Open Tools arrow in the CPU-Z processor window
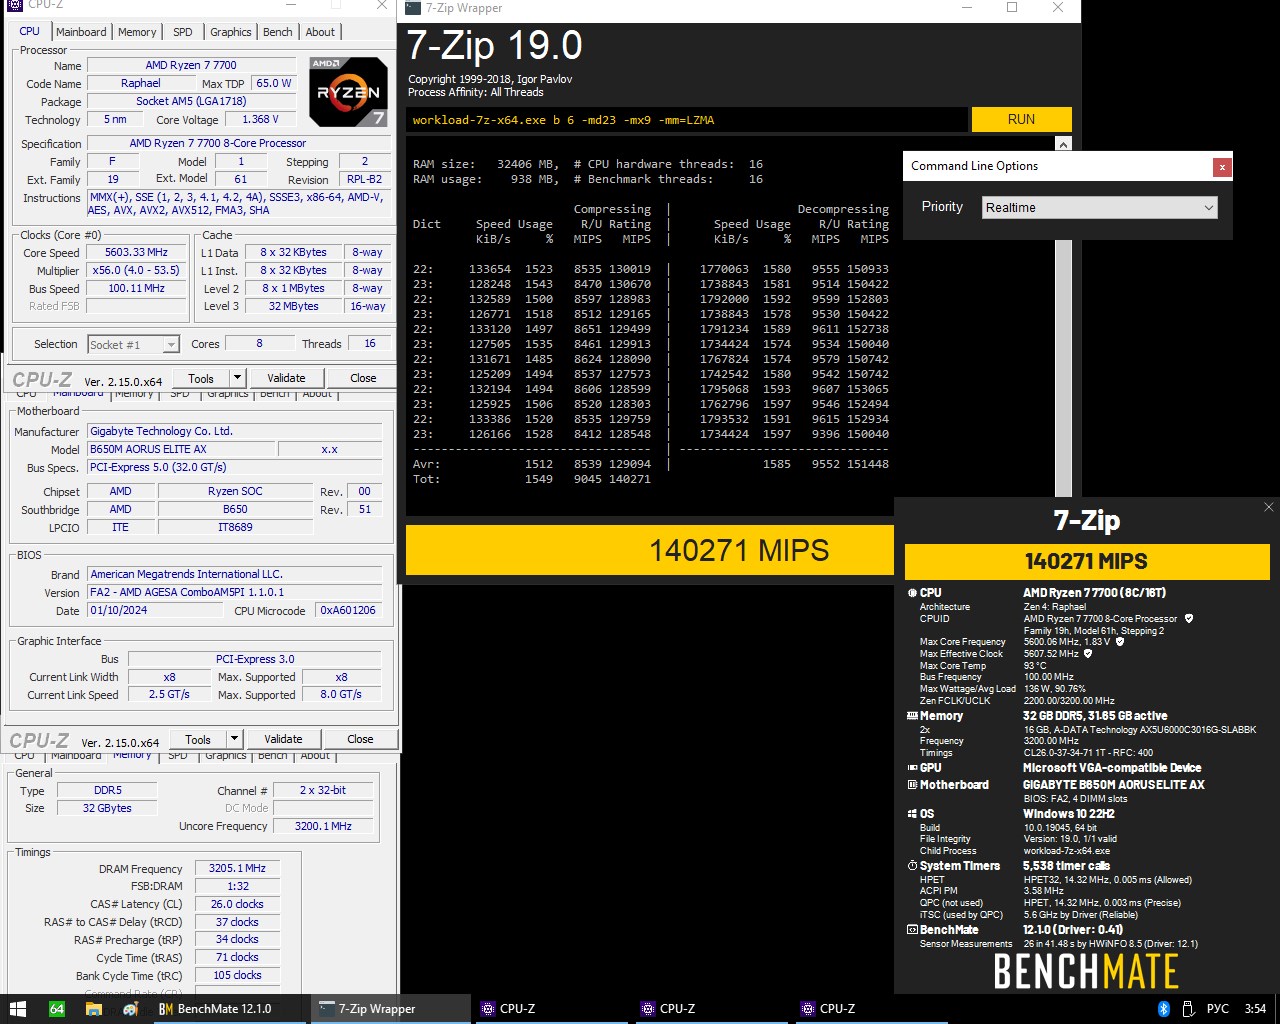The image size is (1280, 1024). pos(238,378)
